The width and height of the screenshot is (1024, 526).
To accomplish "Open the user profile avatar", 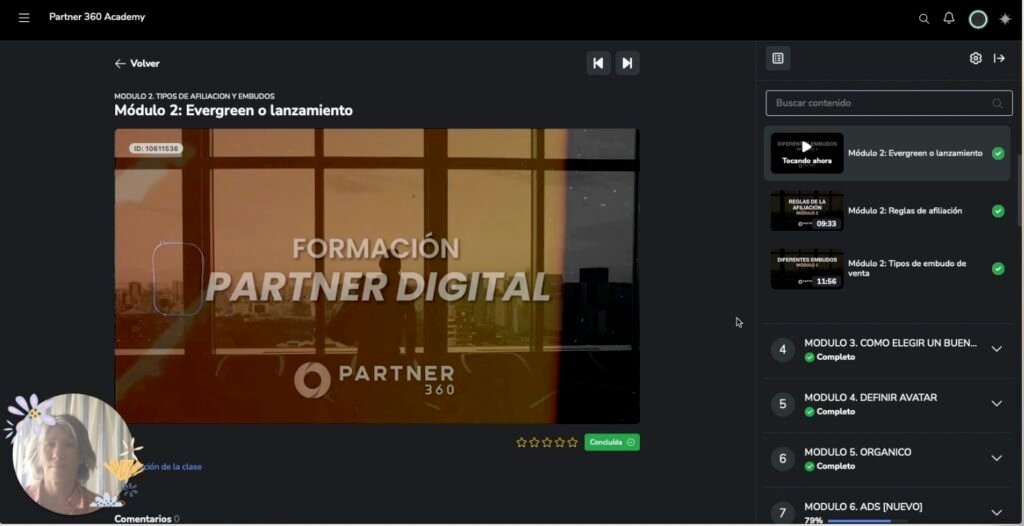I will click(x=978, y=19).
